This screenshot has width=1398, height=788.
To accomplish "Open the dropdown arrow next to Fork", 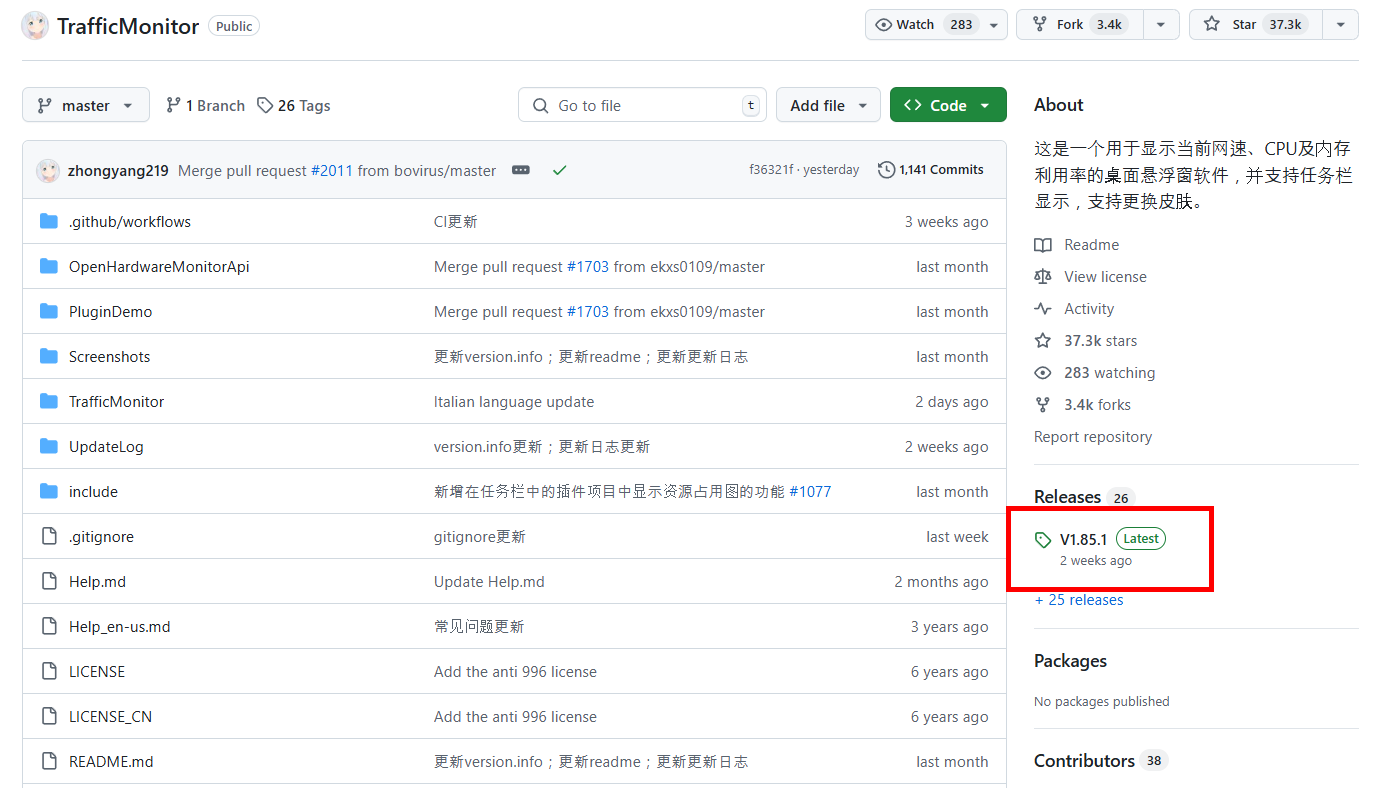I will (1161, 25).
